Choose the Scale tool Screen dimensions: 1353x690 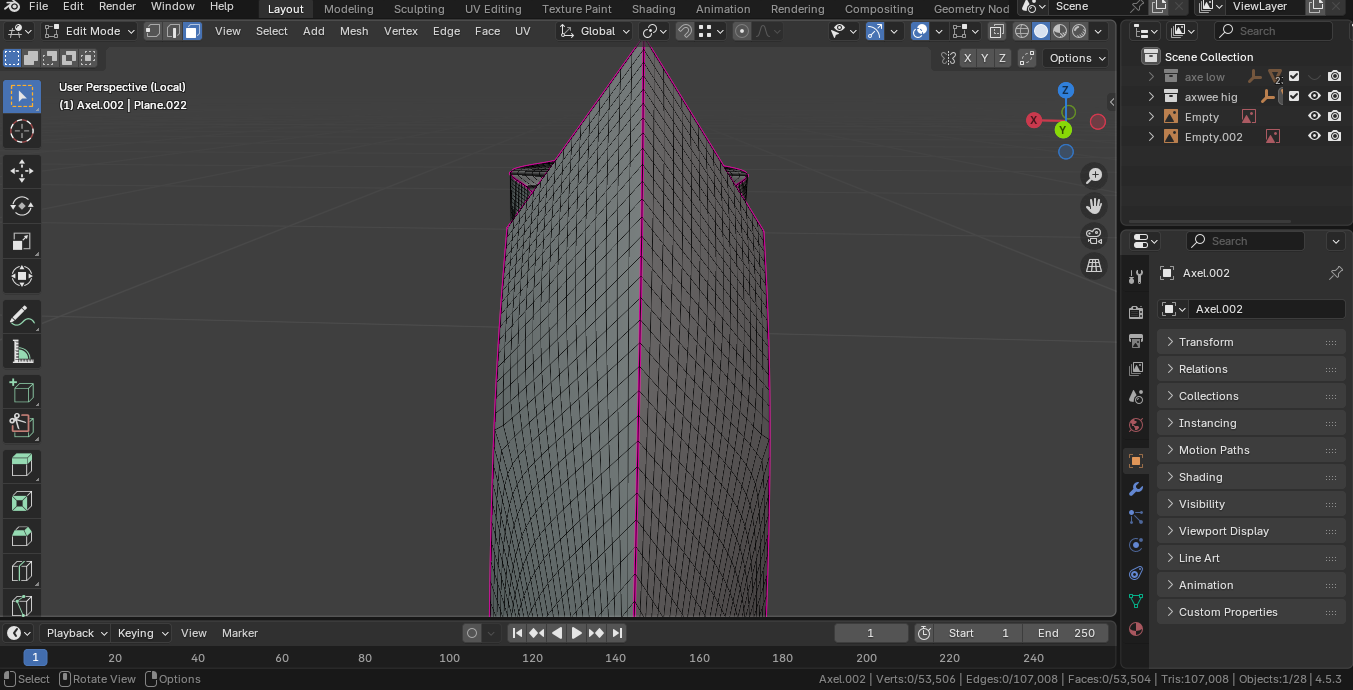[21, 241]
